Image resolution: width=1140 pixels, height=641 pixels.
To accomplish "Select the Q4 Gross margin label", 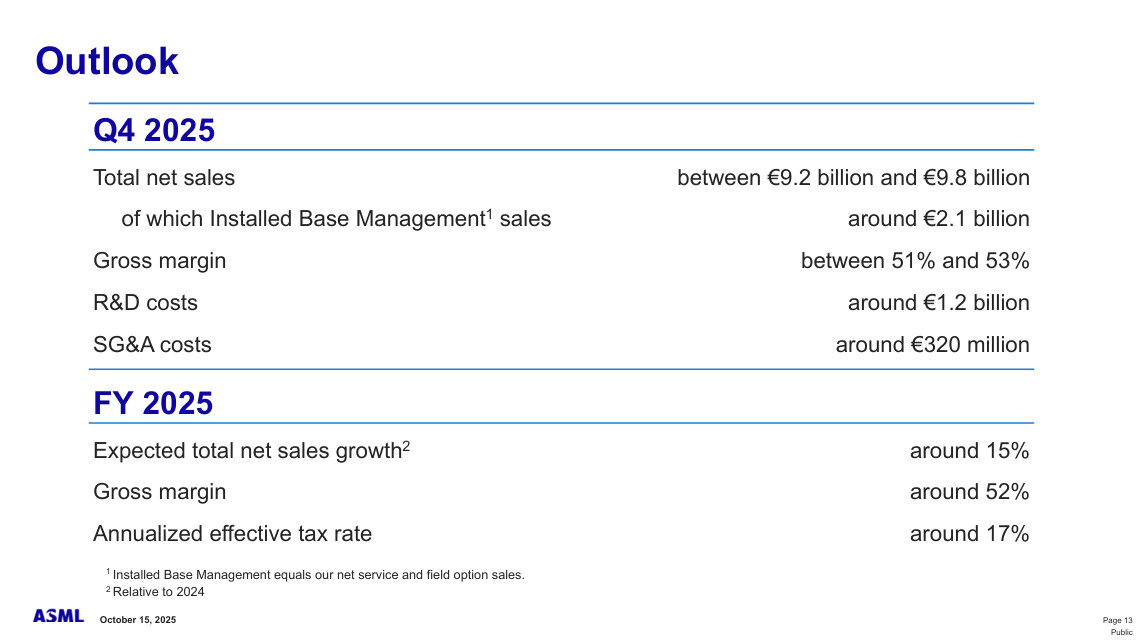I will [159, 260].
